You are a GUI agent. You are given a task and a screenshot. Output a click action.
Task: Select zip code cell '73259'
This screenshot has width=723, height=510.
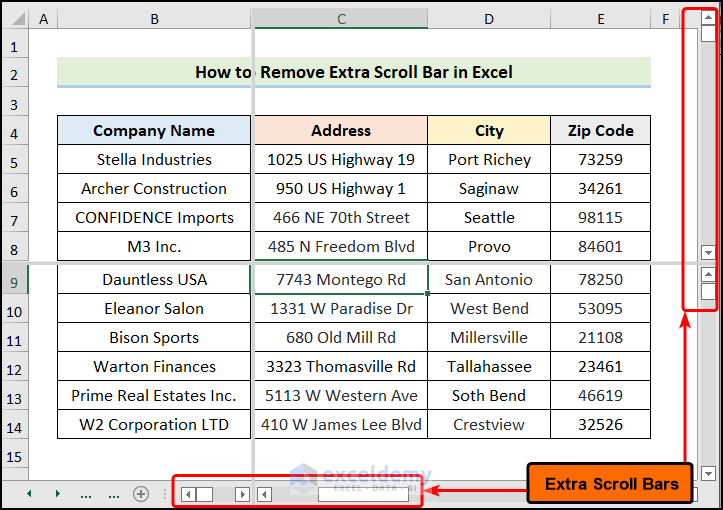(600, 160)
